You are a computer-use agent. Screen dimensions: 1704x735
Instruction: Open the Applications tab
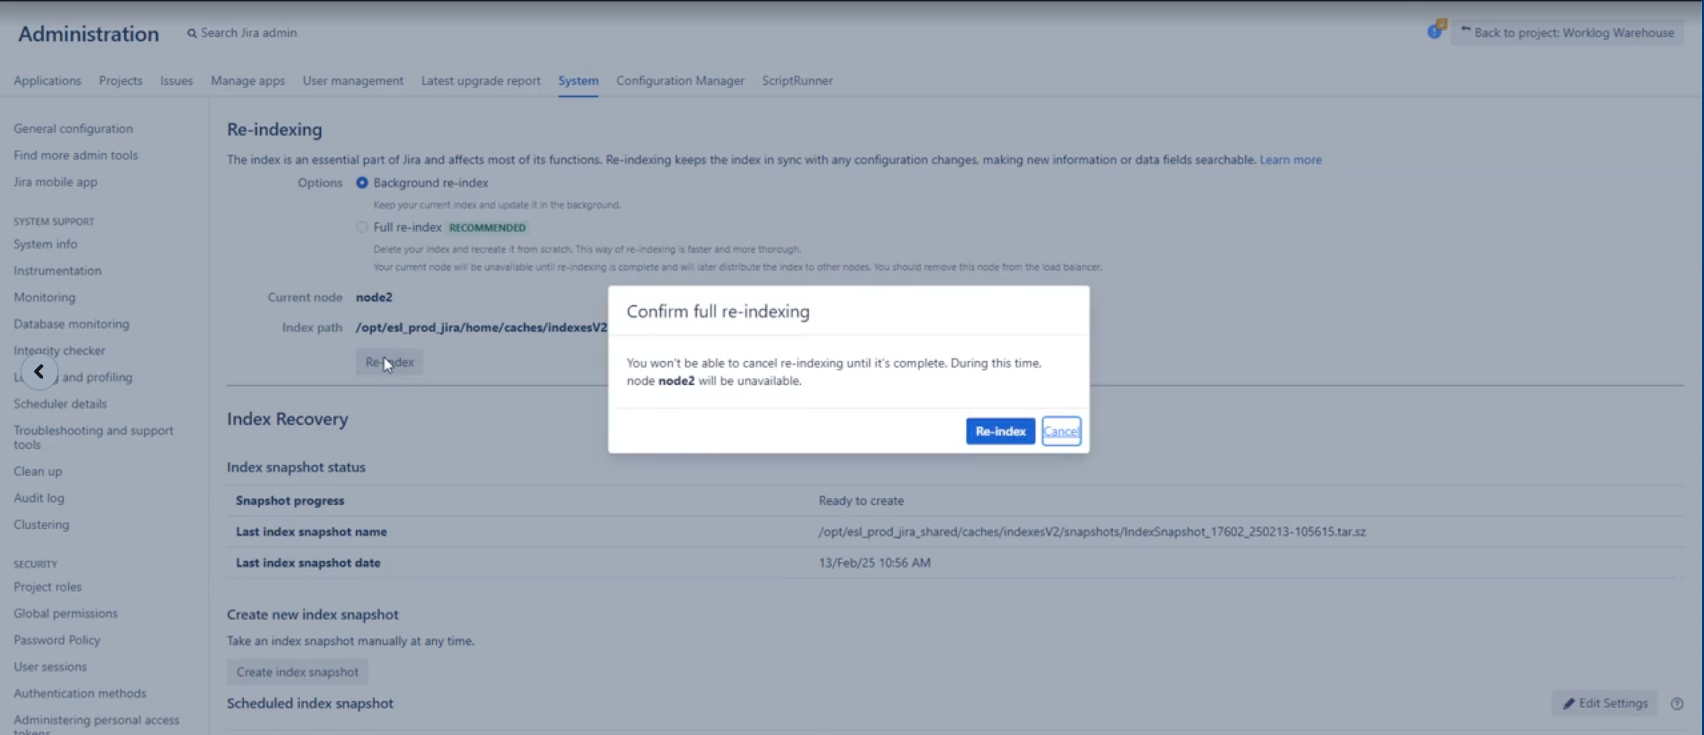click(47, 81)
